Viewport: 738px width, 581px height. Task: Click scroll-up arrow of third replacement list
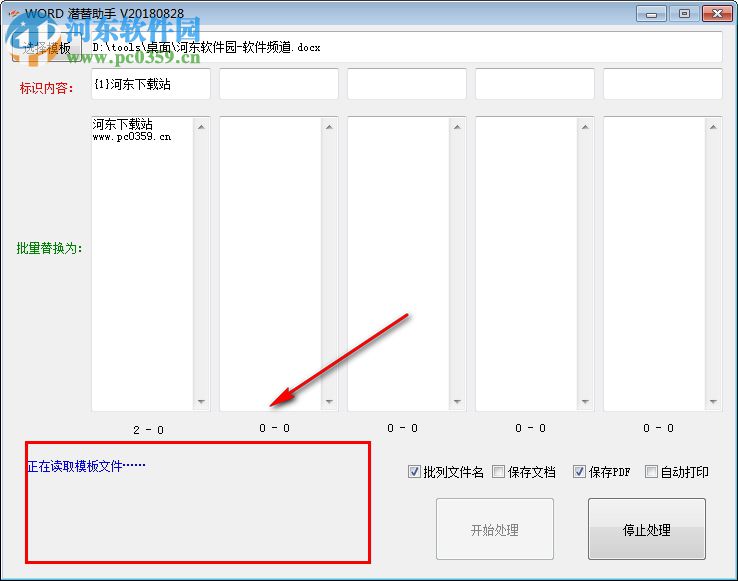457,127
